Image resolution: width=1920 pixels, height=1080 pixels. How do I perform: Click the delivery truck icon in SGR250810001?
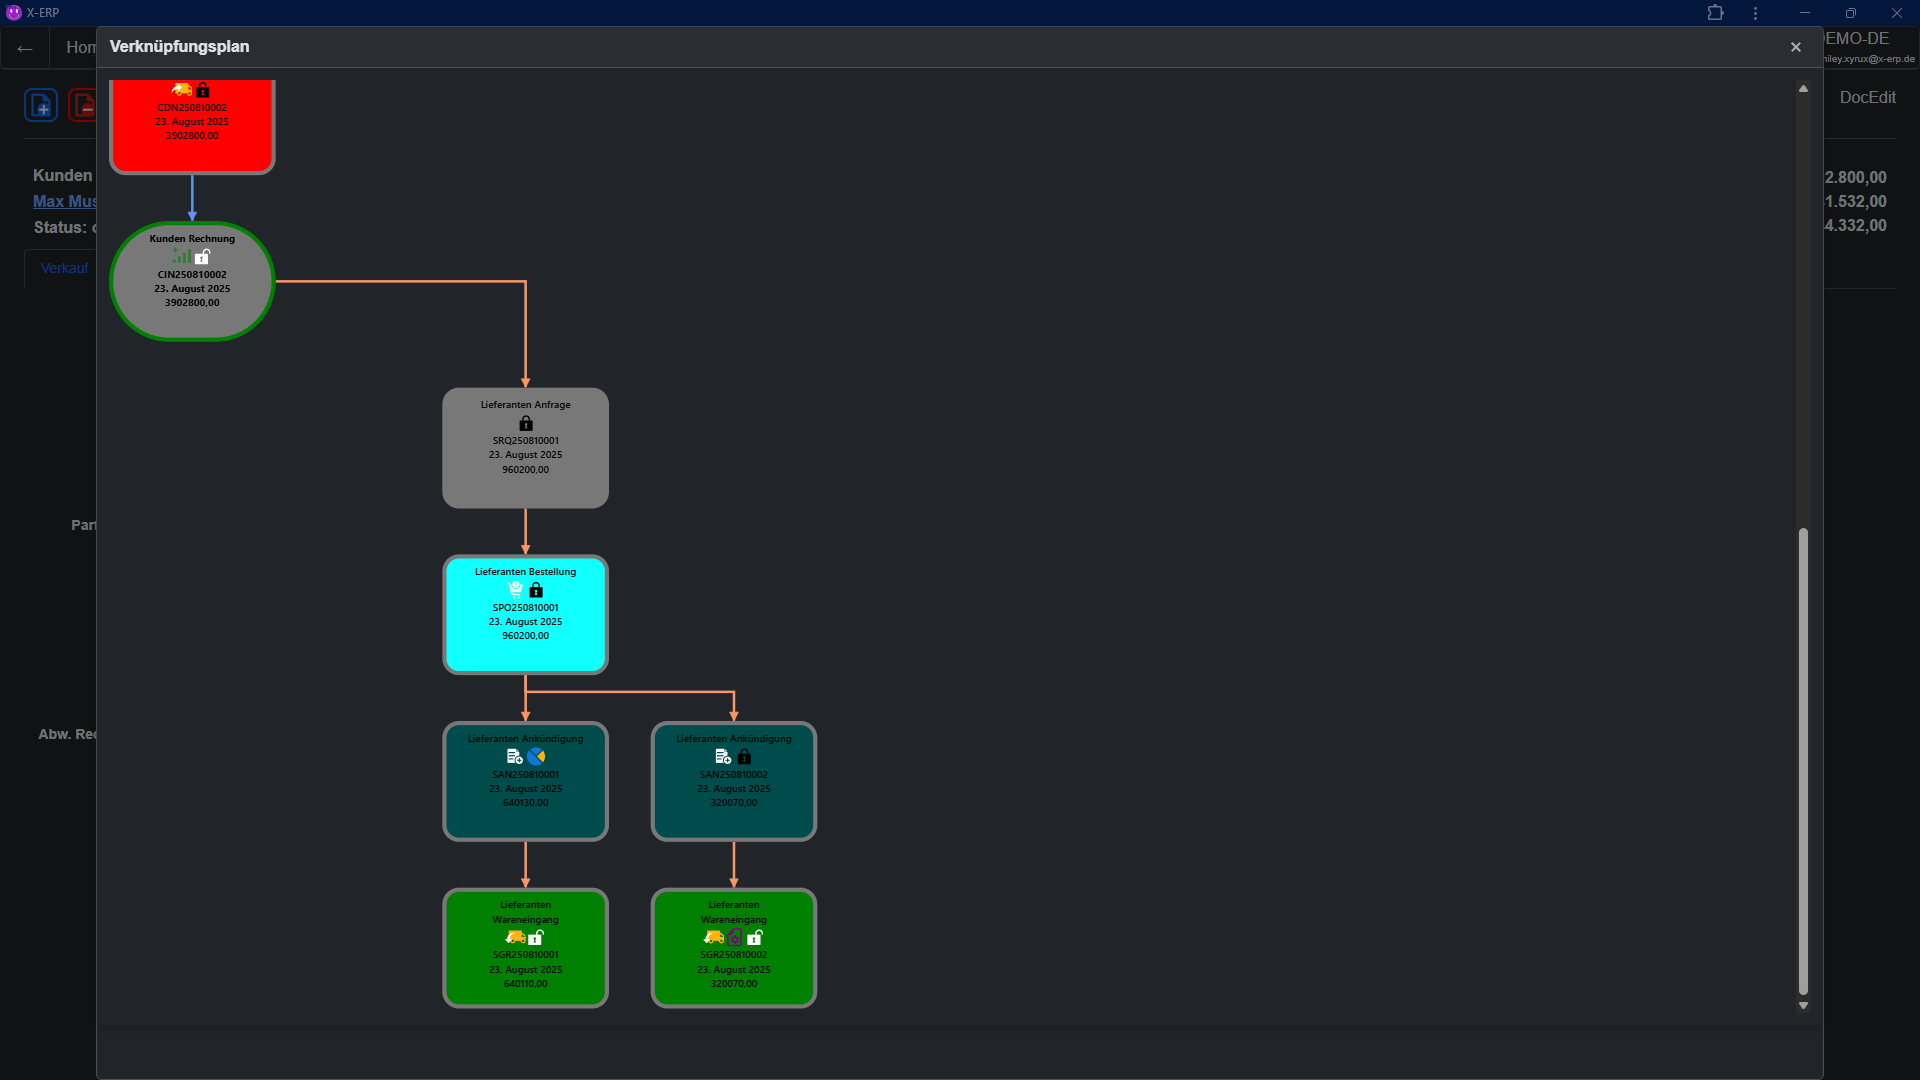point(515,938)
